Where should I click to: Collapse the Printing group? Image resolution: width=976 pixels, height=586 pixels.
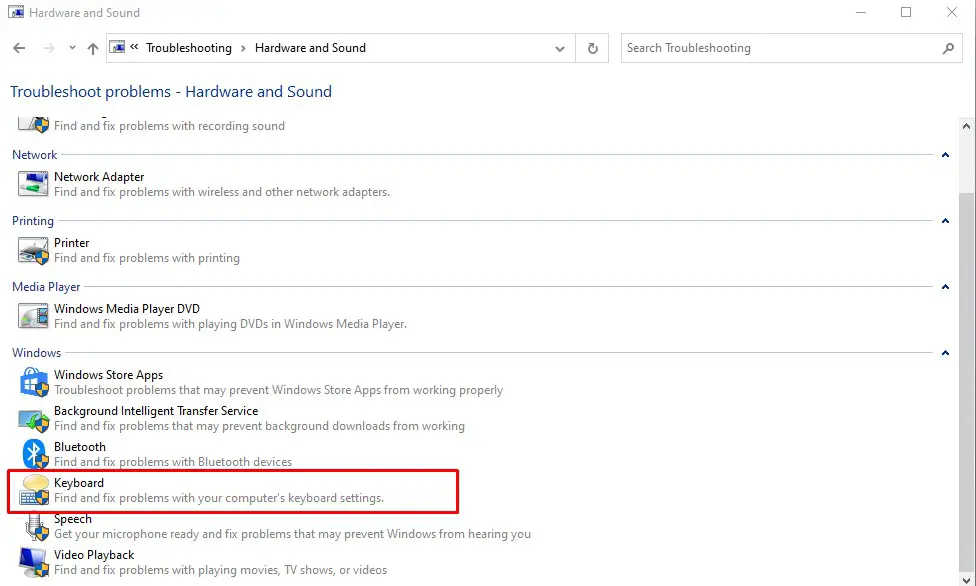pyautogui.click(x=945, y=220)
